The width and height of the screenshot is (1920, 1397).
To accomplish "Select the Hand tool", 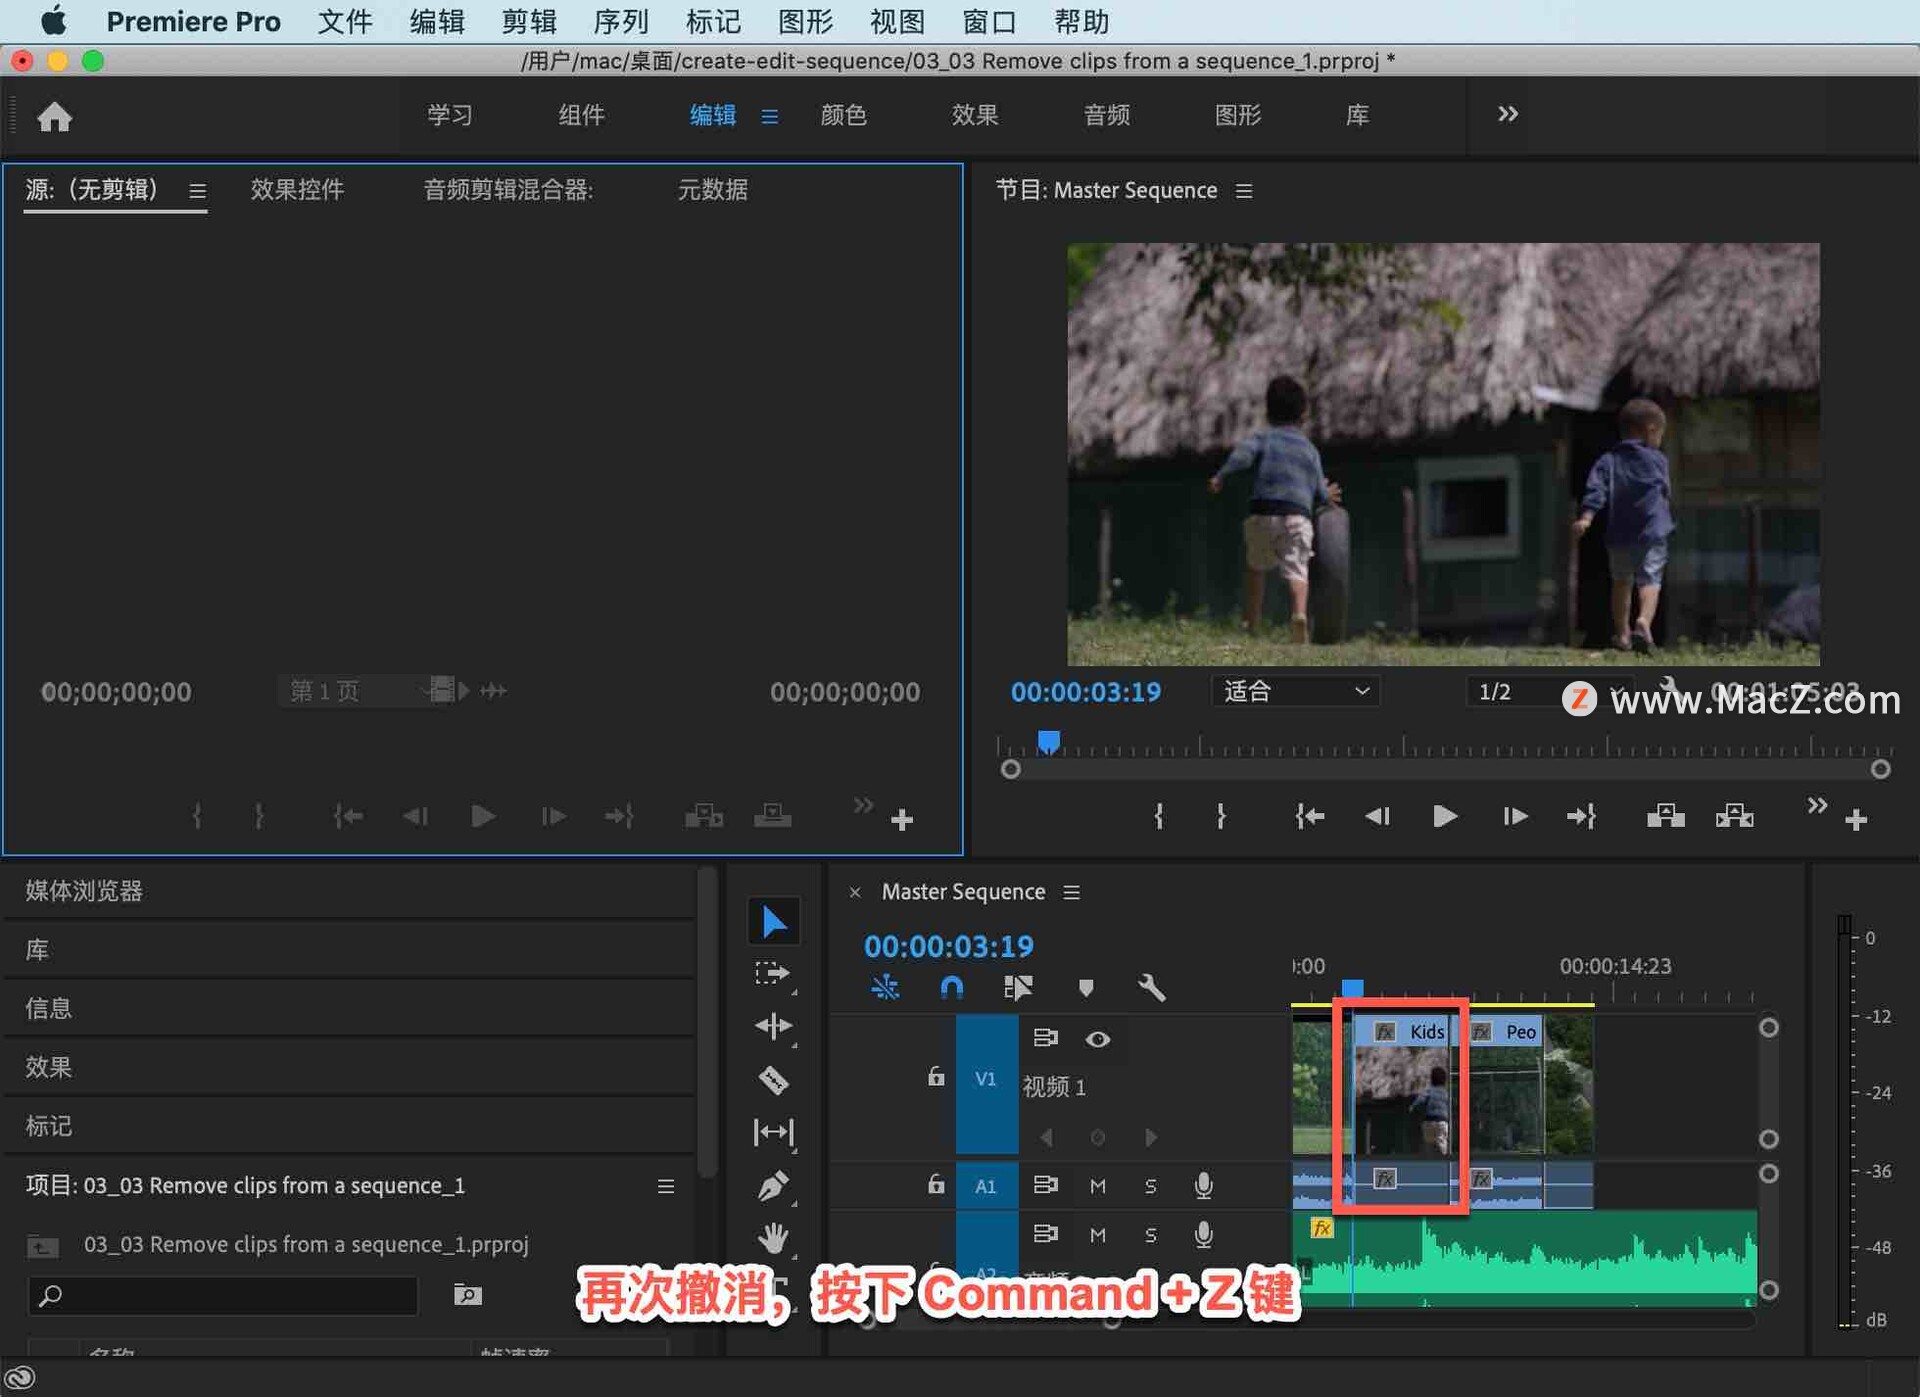I will (773, 1238).
